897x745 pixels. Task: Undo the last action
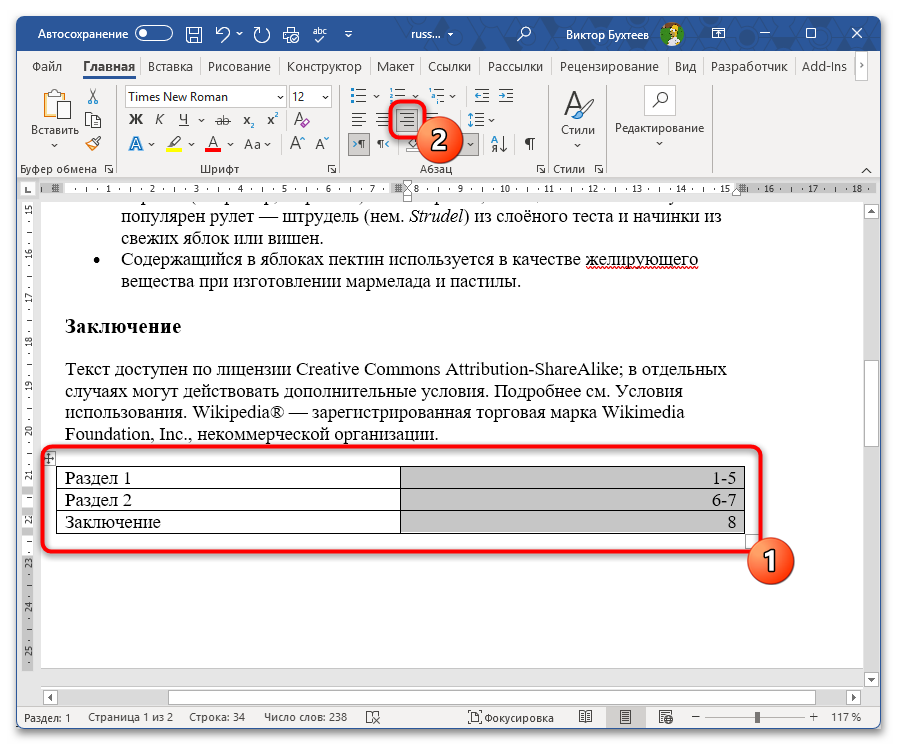point(223,34)
